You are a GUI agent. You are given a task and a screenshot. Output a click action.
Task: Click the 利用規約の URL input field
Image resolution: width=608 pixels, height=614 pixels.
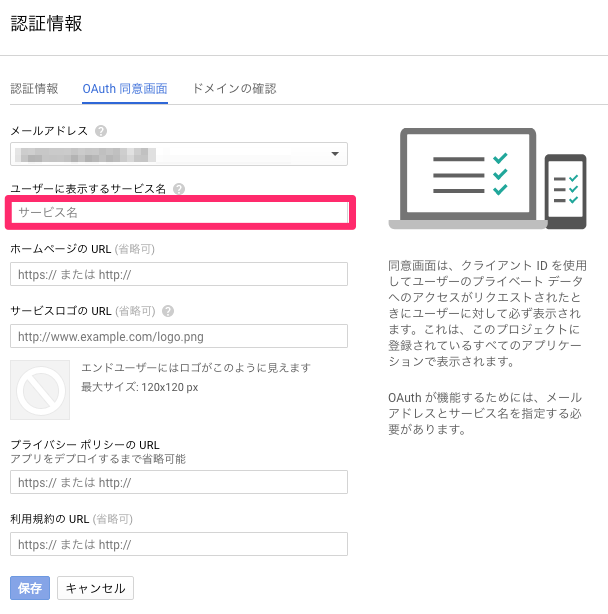(179, 544)
